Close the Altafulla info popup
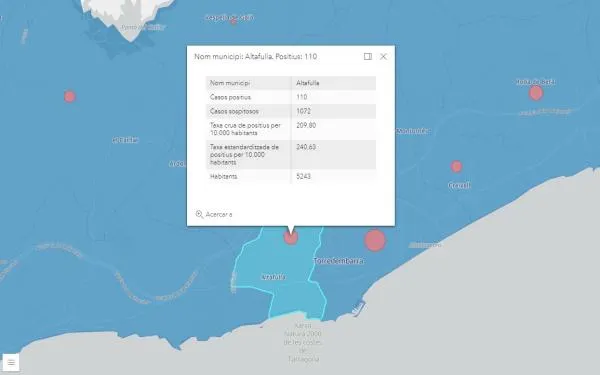This screenshot has width=600, height=375. (383, 57)
